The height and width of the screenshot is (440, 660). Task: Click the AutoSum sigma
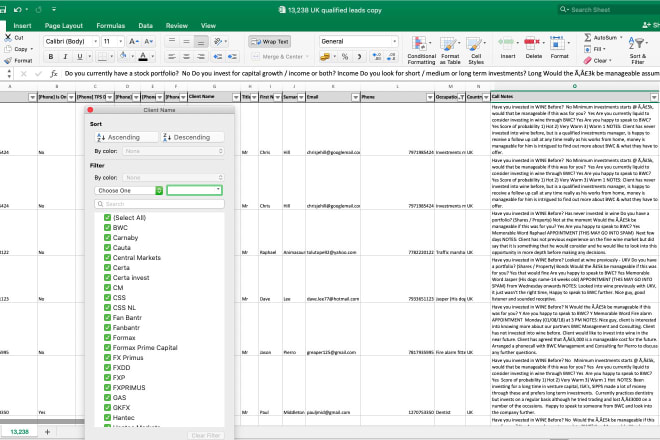pos(588,37)
